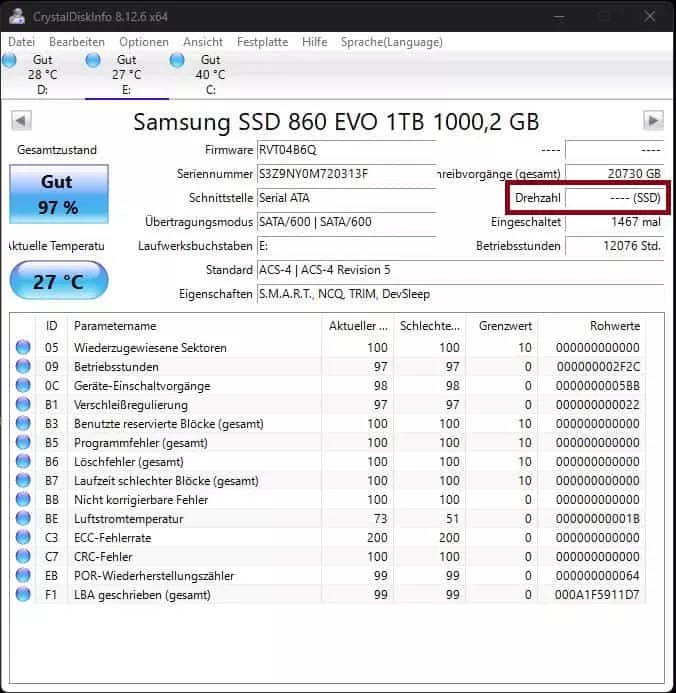
Task: Select the Wiederzugewiesene Sektoren parameter name
Action: tap(150, 348)
